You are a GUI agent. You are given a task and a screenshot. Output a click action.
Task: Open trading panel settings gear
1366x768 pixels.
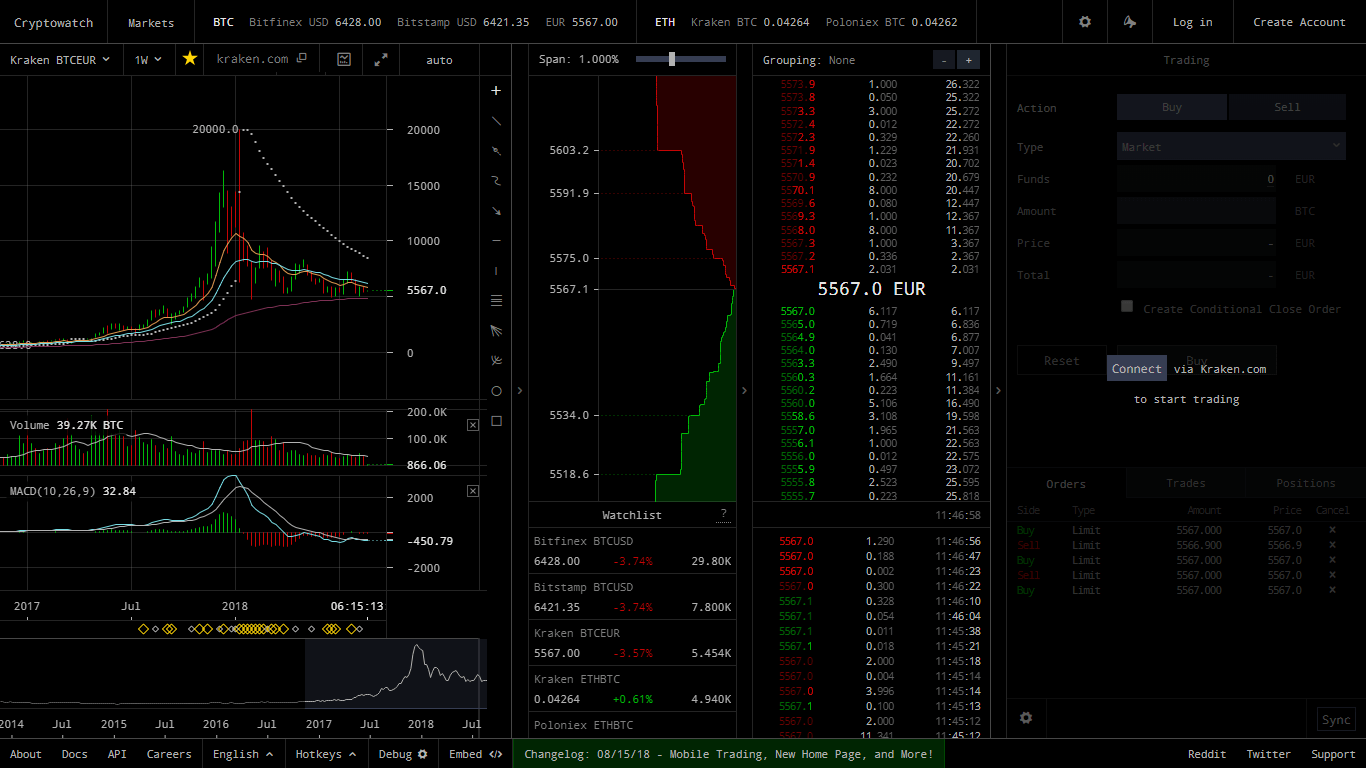coord(1025,717)
